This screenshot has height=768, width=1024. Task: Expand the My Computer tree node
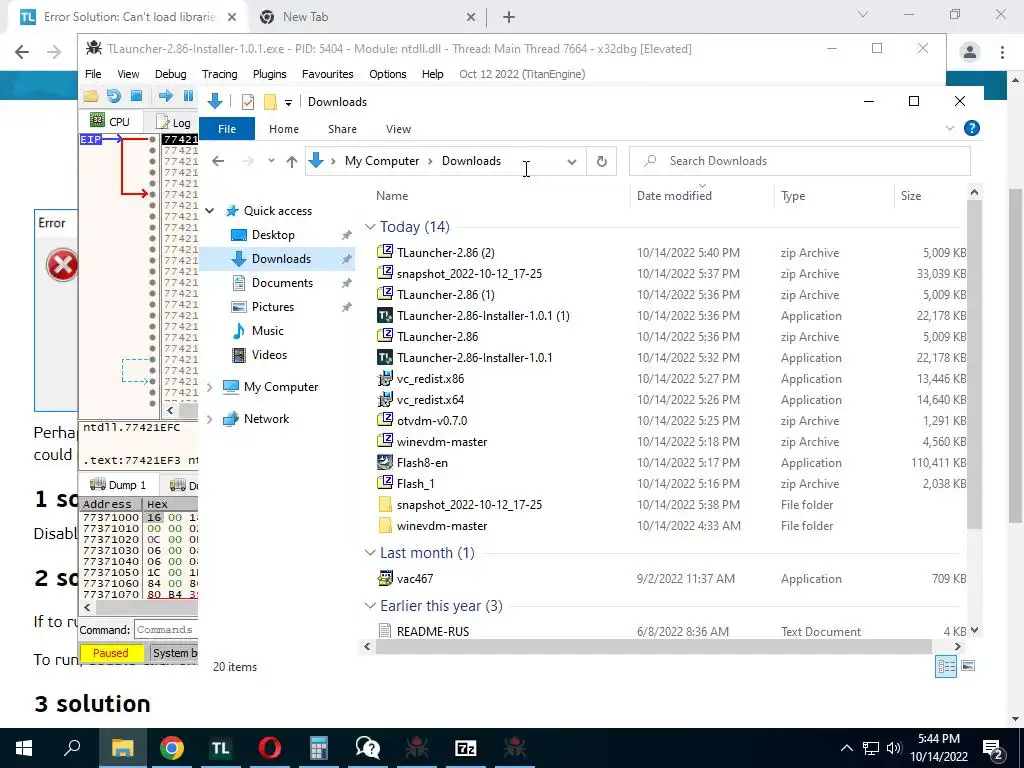pyautogui.click(x=210, y=387)
